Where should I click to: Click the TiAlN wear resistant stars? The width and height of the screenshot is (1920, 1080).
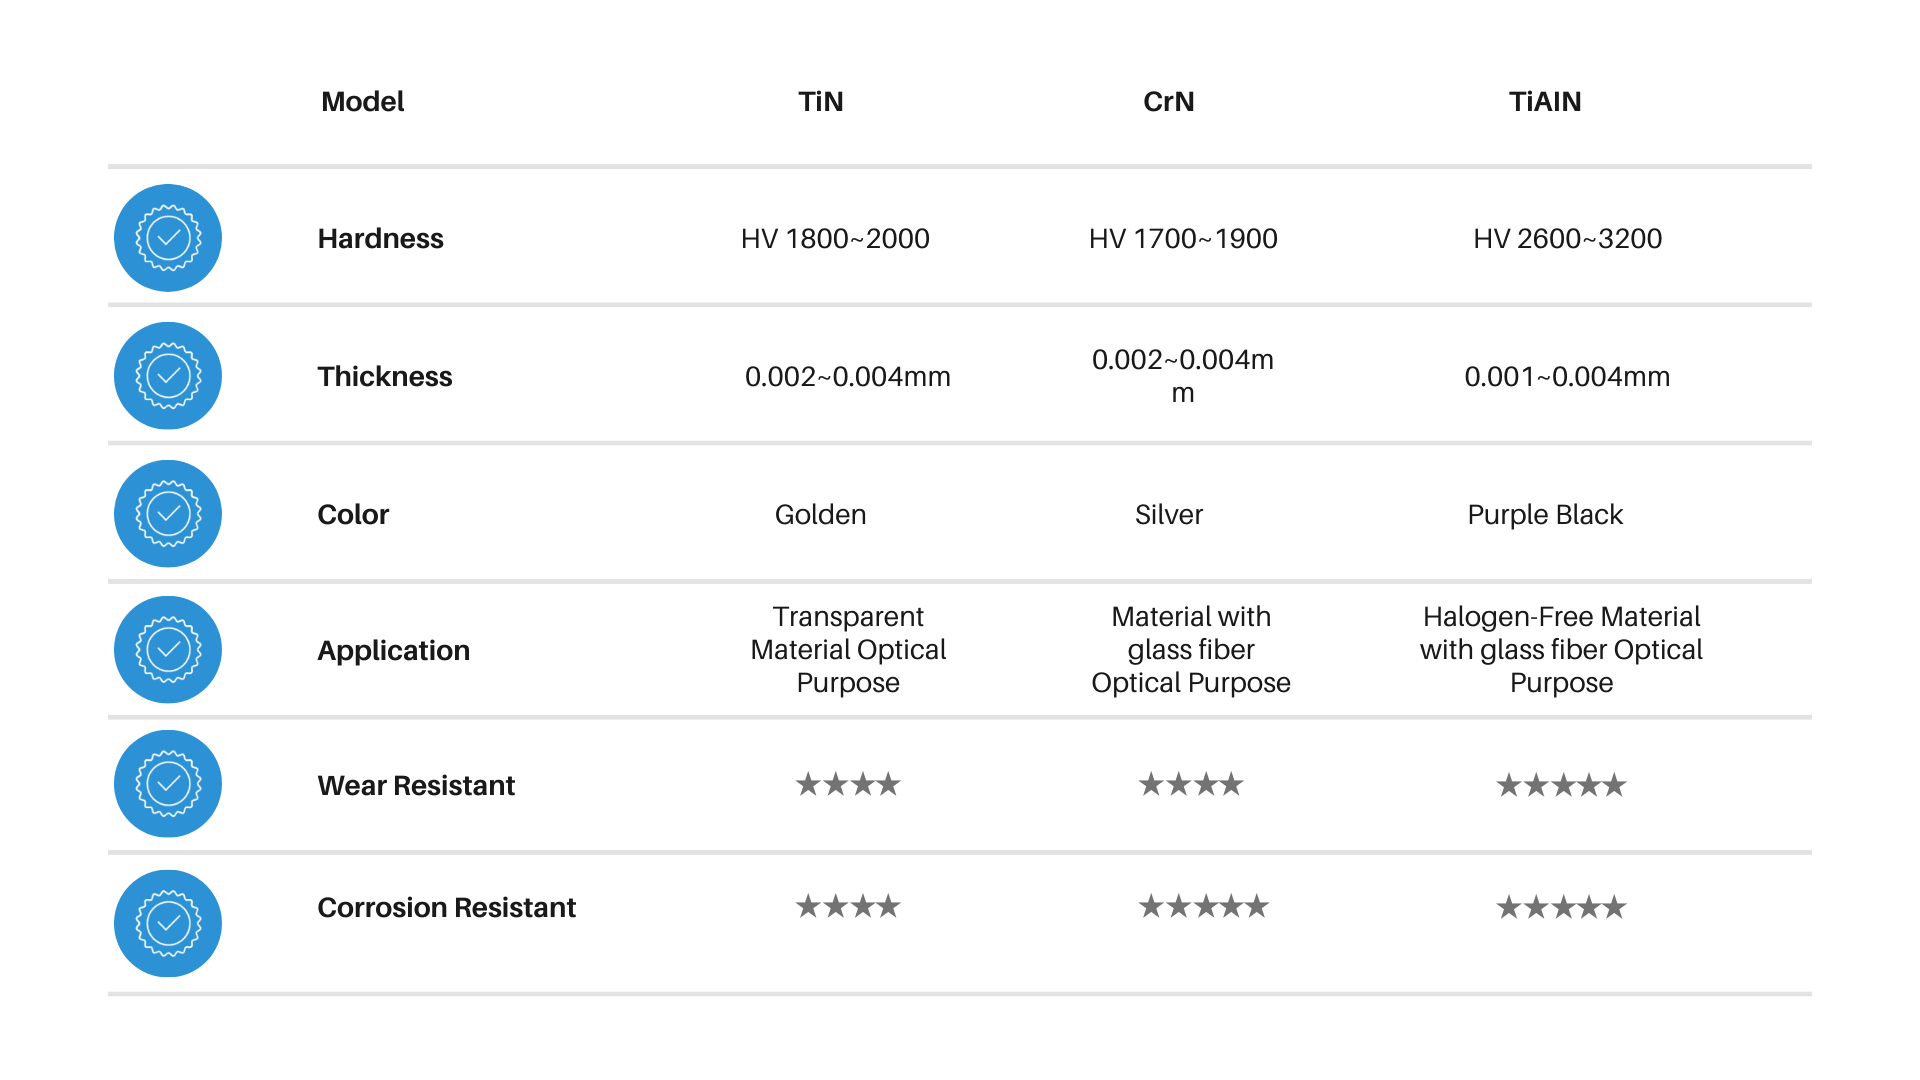[x=1561, y=786]
